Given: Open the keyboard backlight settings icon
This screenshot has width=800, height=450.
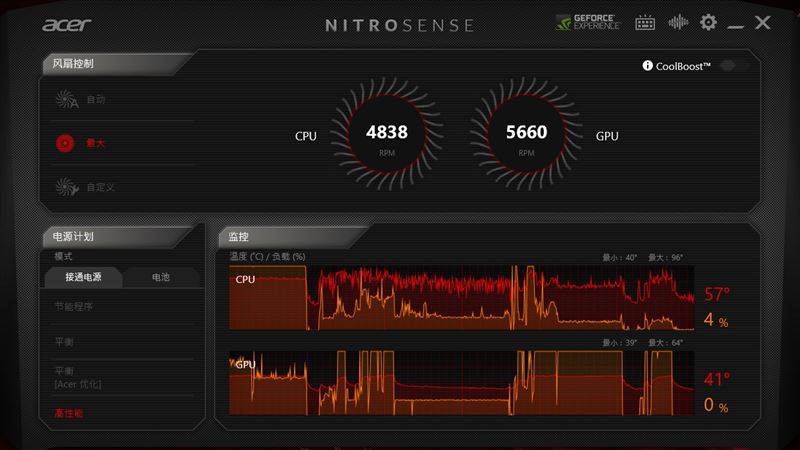Looking at the screenshot, I should [645, 22].
